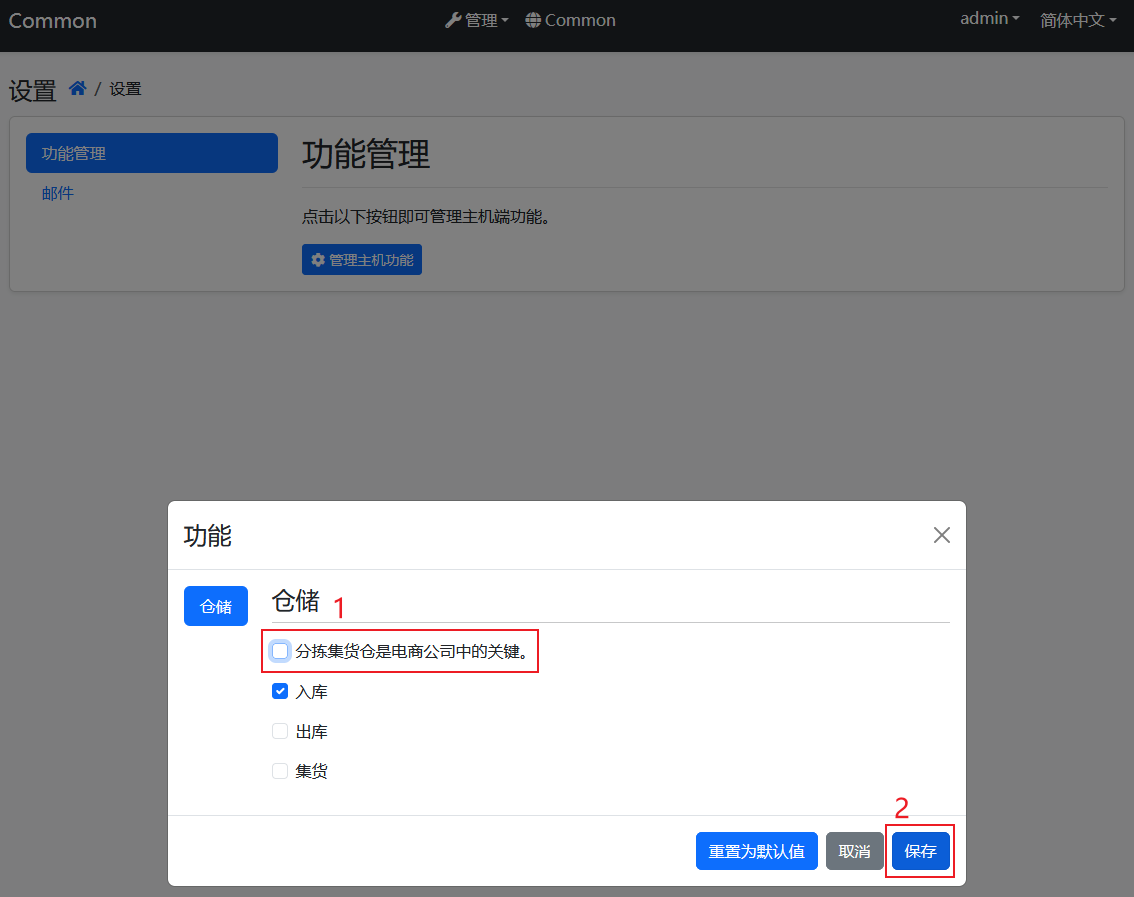1134x897 pixels.
Task: Click the 入库 label text
Action: coord(312,692)
